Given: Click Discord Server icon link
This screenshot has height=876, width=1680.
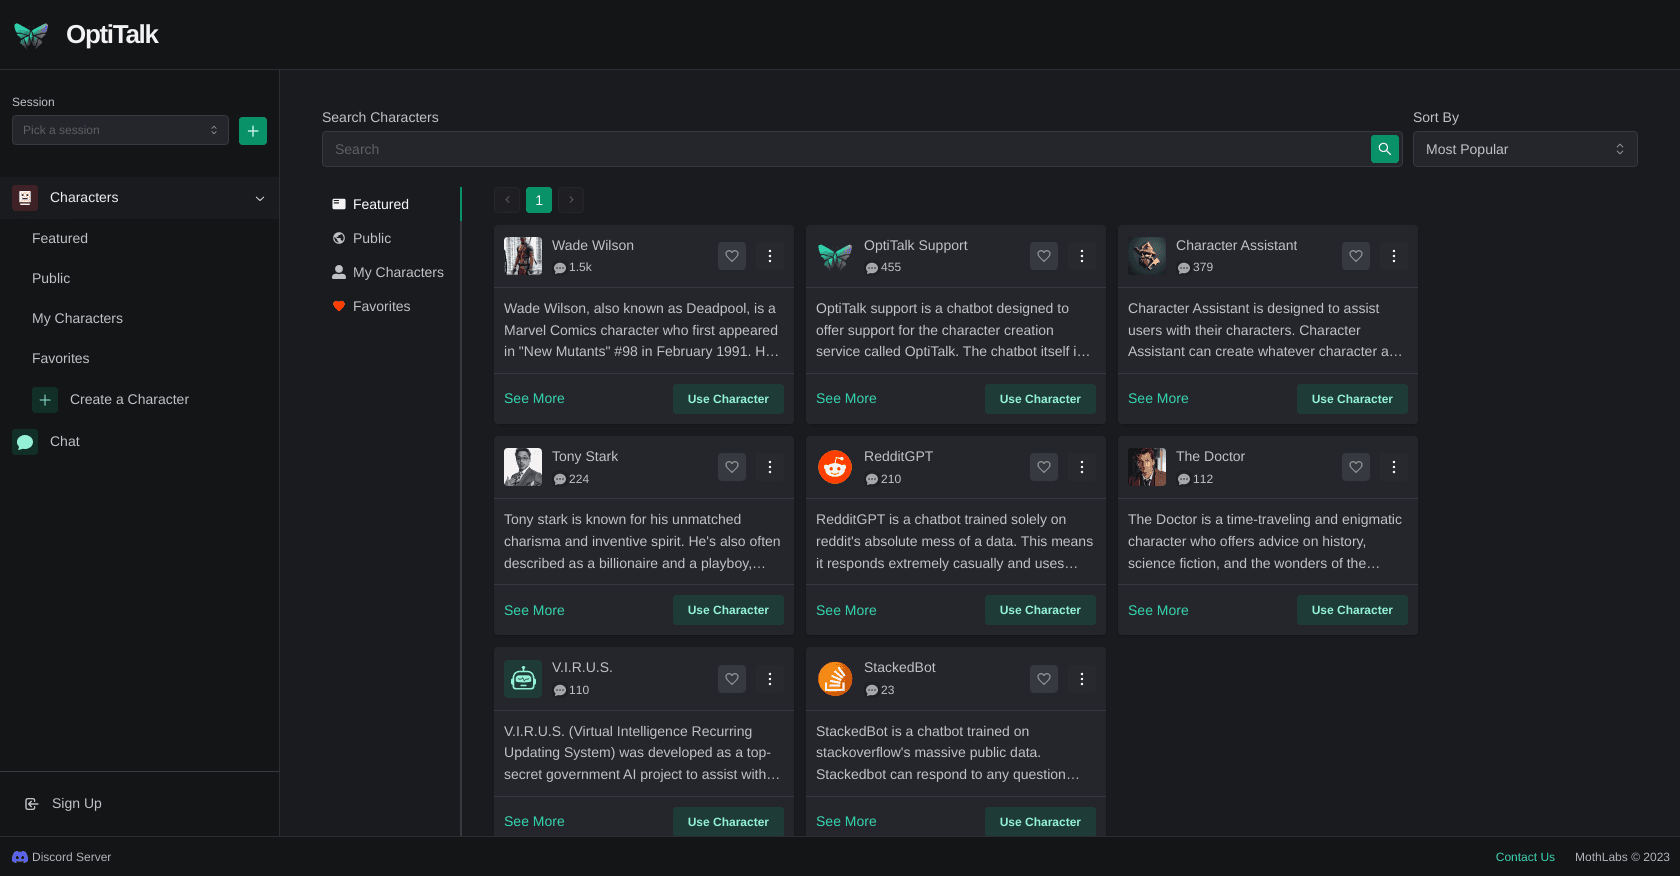Looking at the screenshot, I should tap(20, 857).
